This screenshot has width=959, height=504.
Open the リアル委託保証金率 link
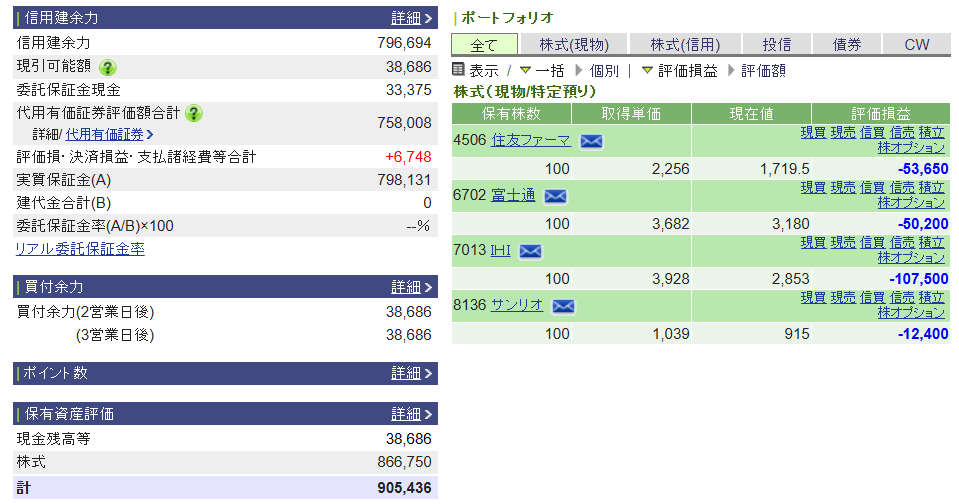[x=80, y=249]
